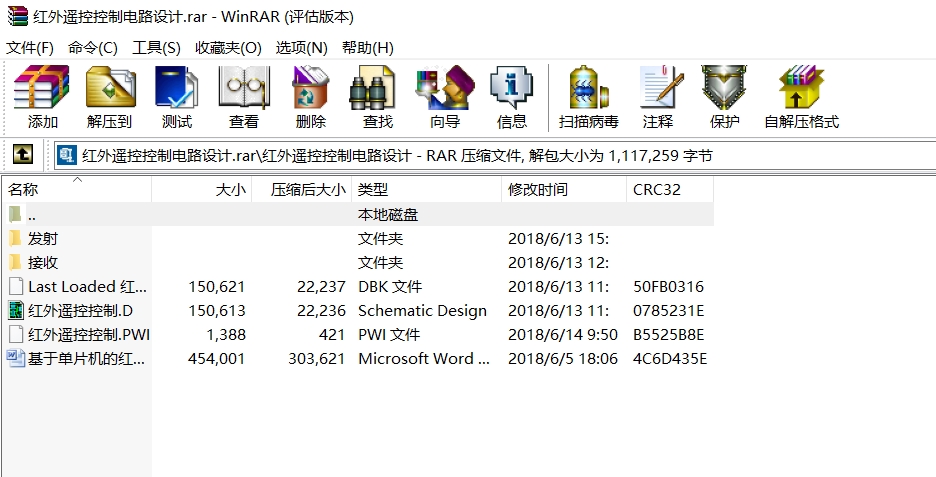Image resolution: width=936 pixels, height=477 pixels.
Task: Click the type cell Schematic Design
Action: [x=423, y=310]
